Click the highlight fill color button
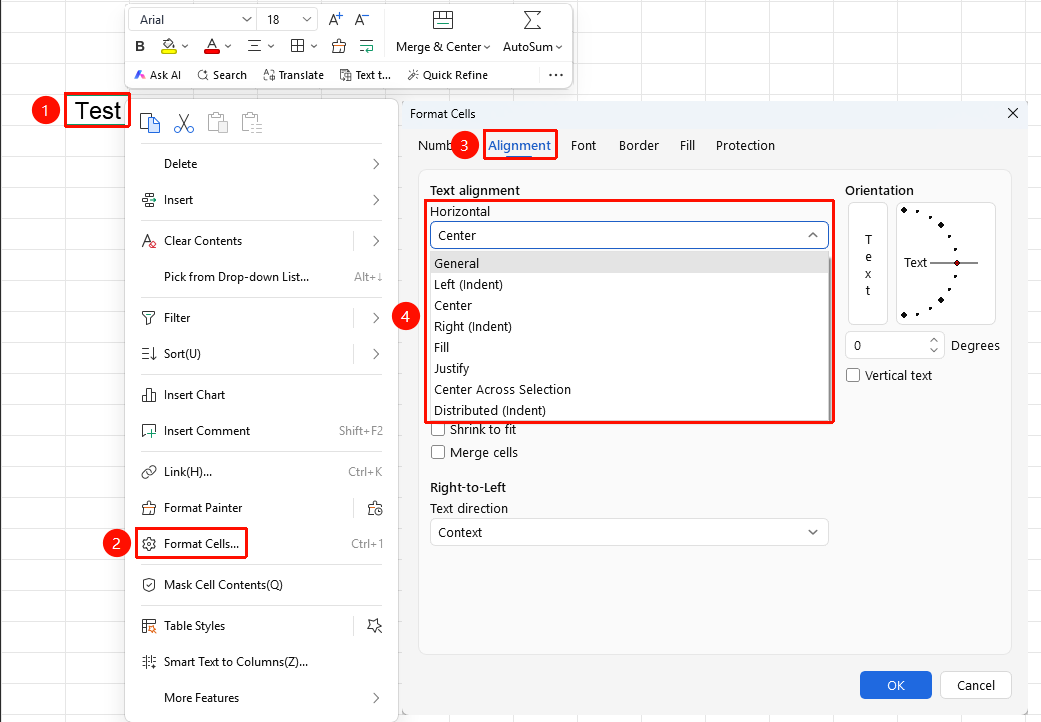The width and height of the screenshot is (1041, 722). coord(169,46)
